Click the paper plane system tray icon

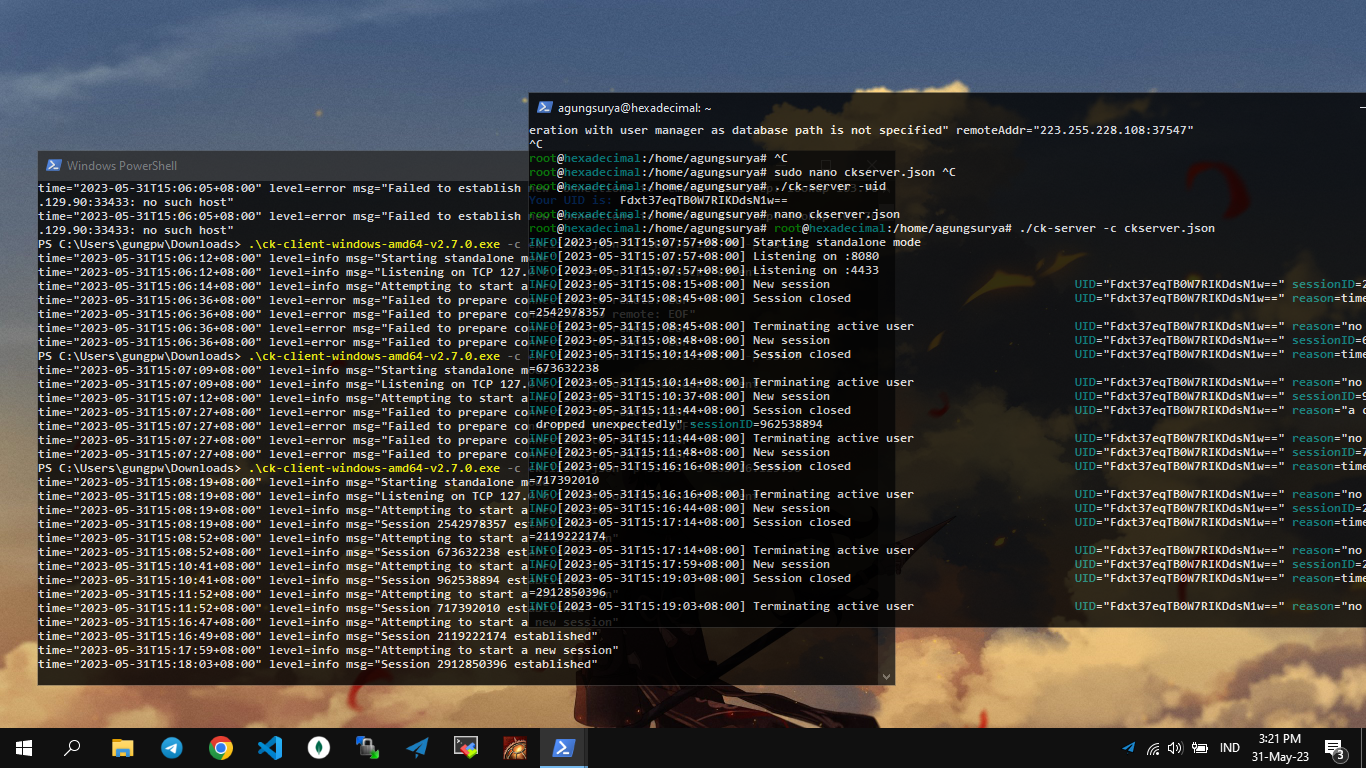point(1129,748)
